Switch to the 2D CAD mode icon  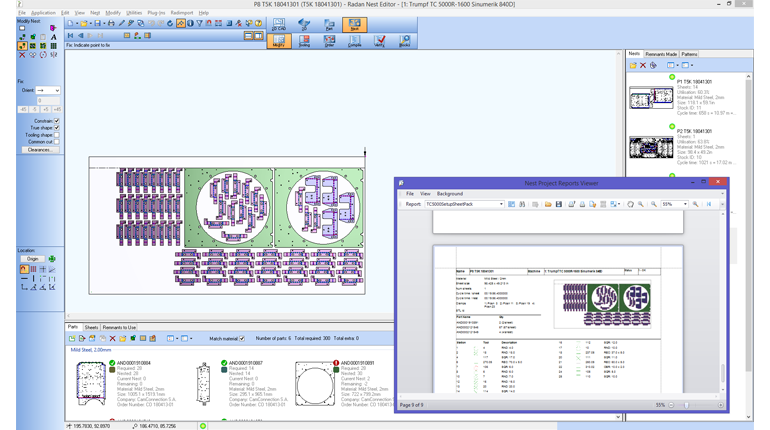point(279,24)
